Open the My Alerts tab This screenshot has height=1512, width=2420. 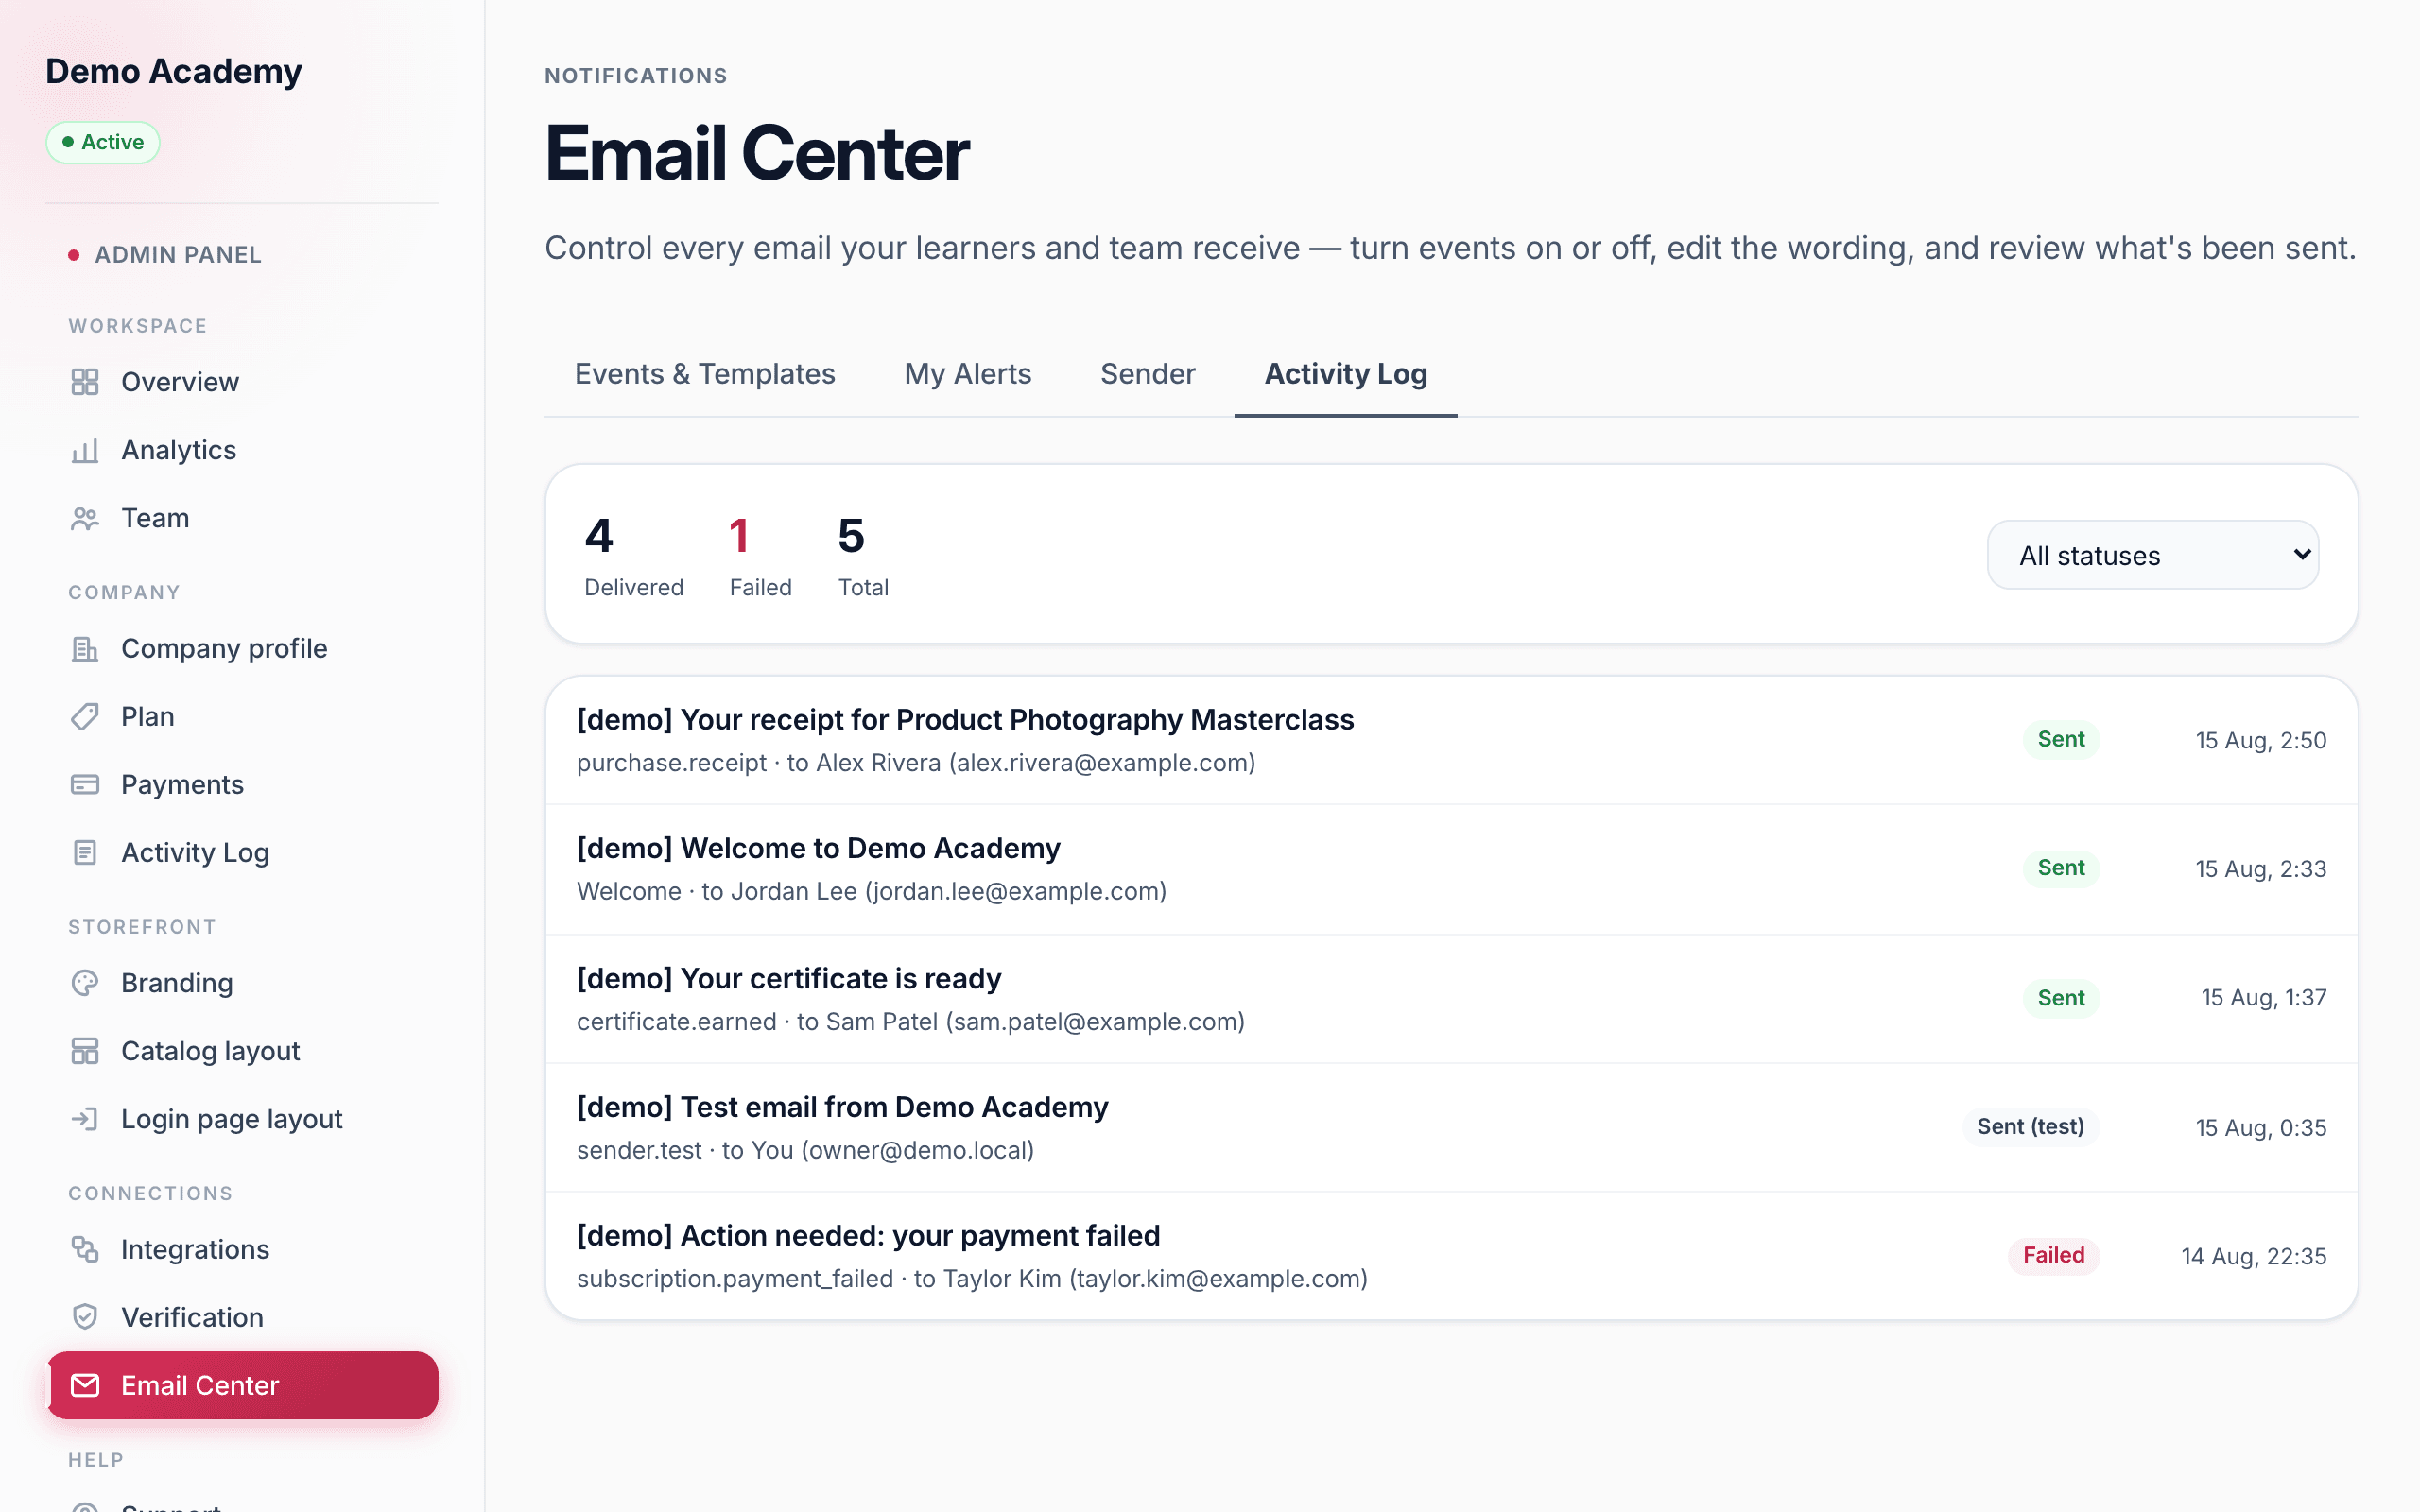pos(967,374)
